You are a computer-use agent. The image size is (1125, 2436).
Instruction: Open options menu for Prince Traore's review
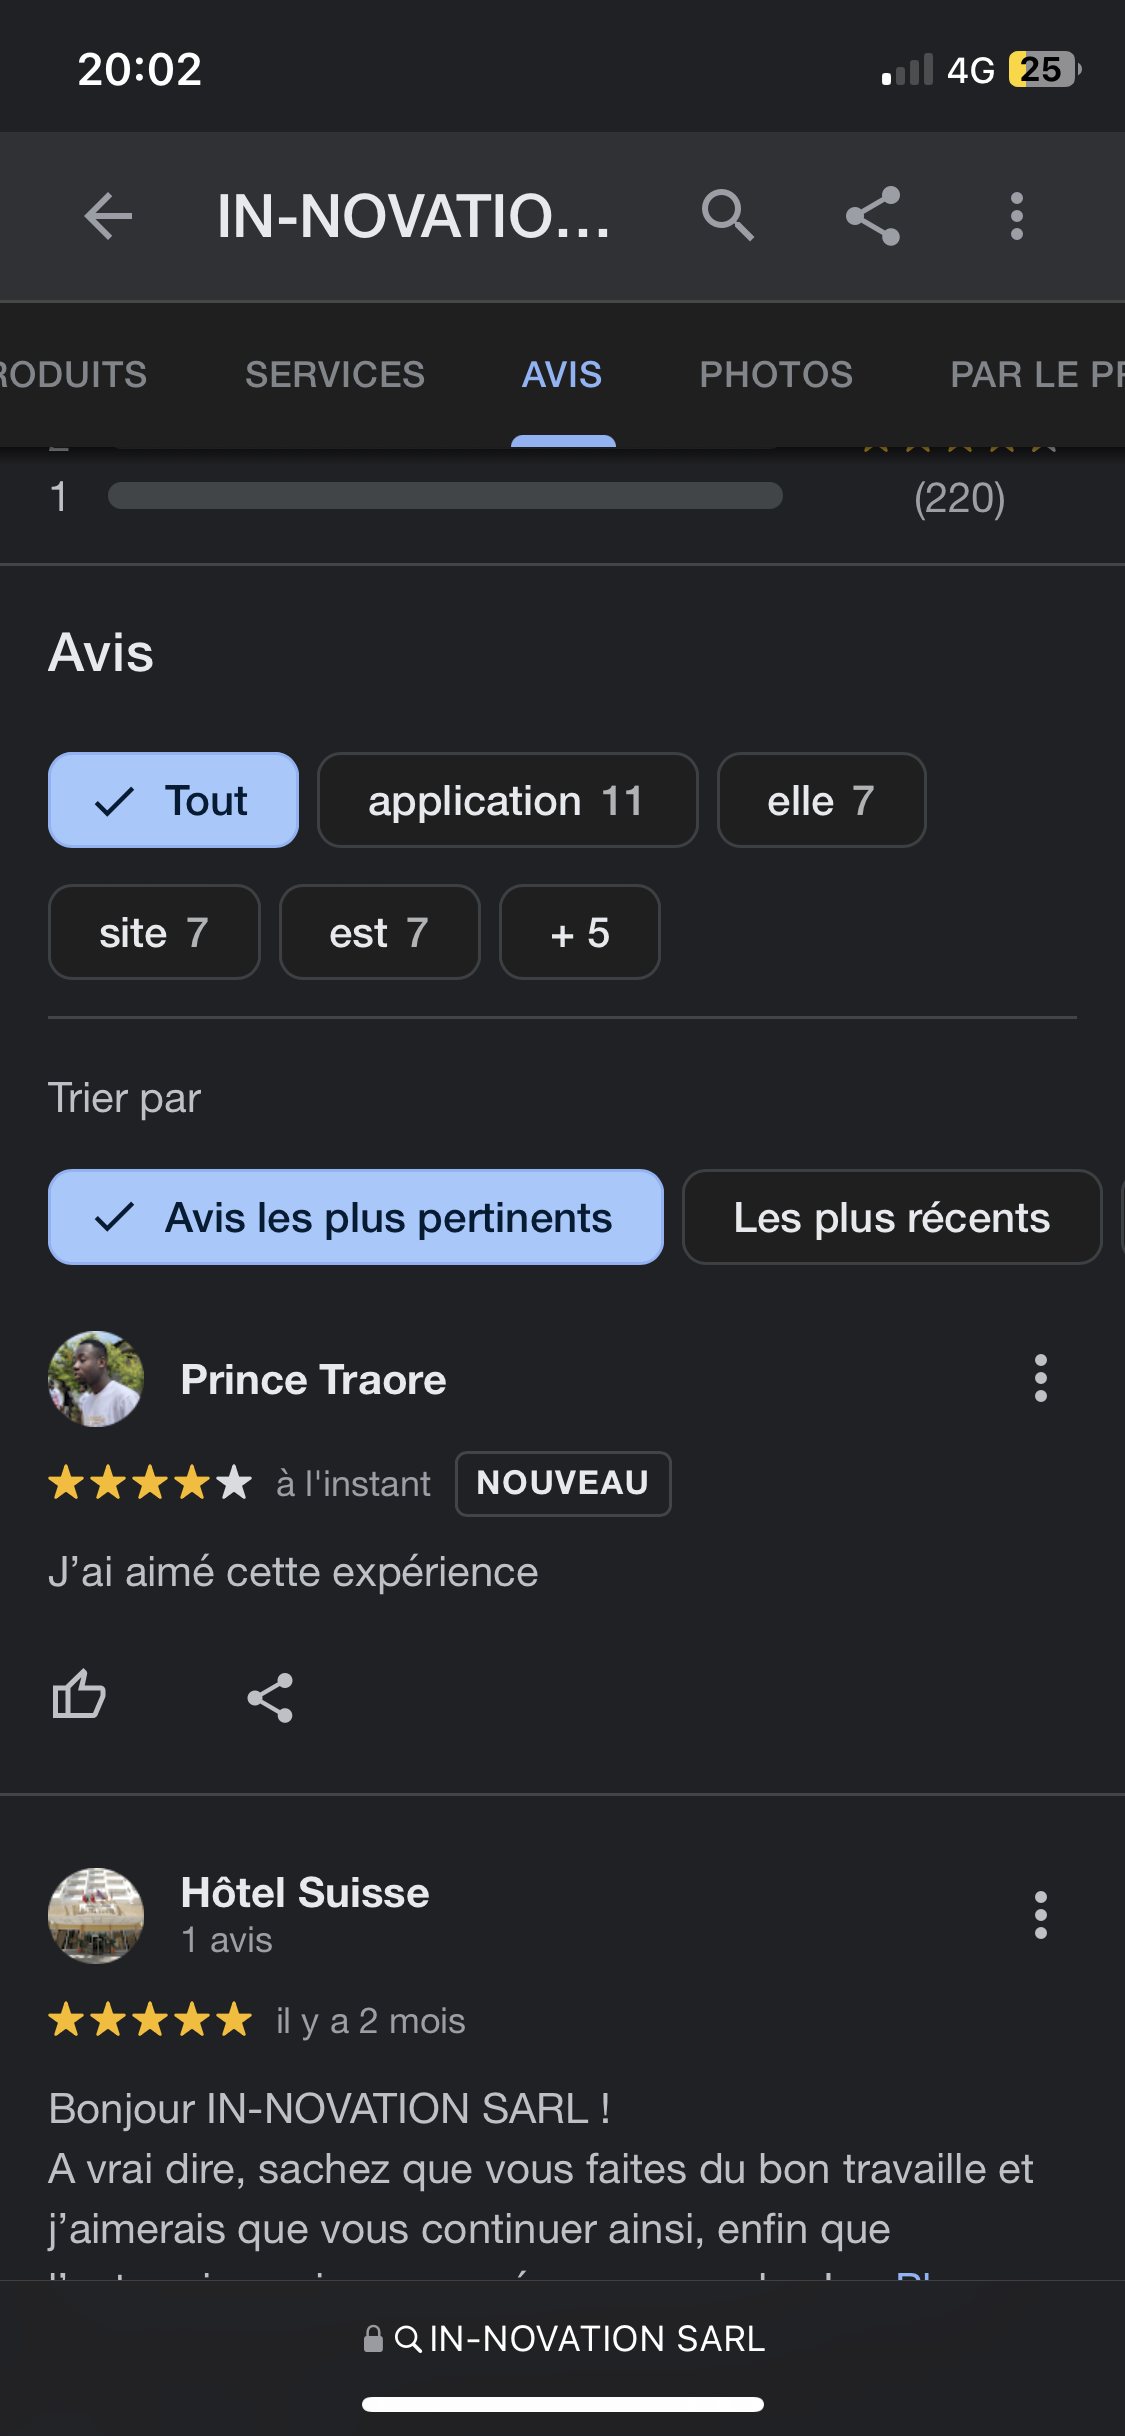coord(1040,1378)
